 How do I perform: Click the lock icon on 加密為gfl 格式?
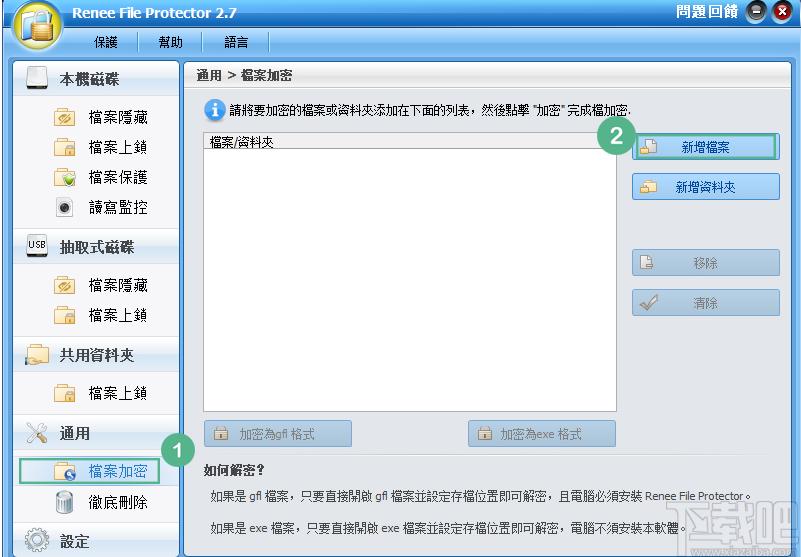pyautogui.click(x=221, y=434)
